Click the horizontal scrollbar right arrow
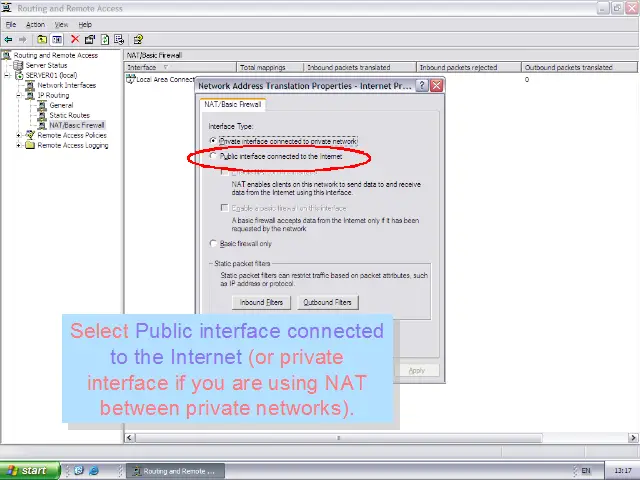Screen dimensions: 640x480 633,438
